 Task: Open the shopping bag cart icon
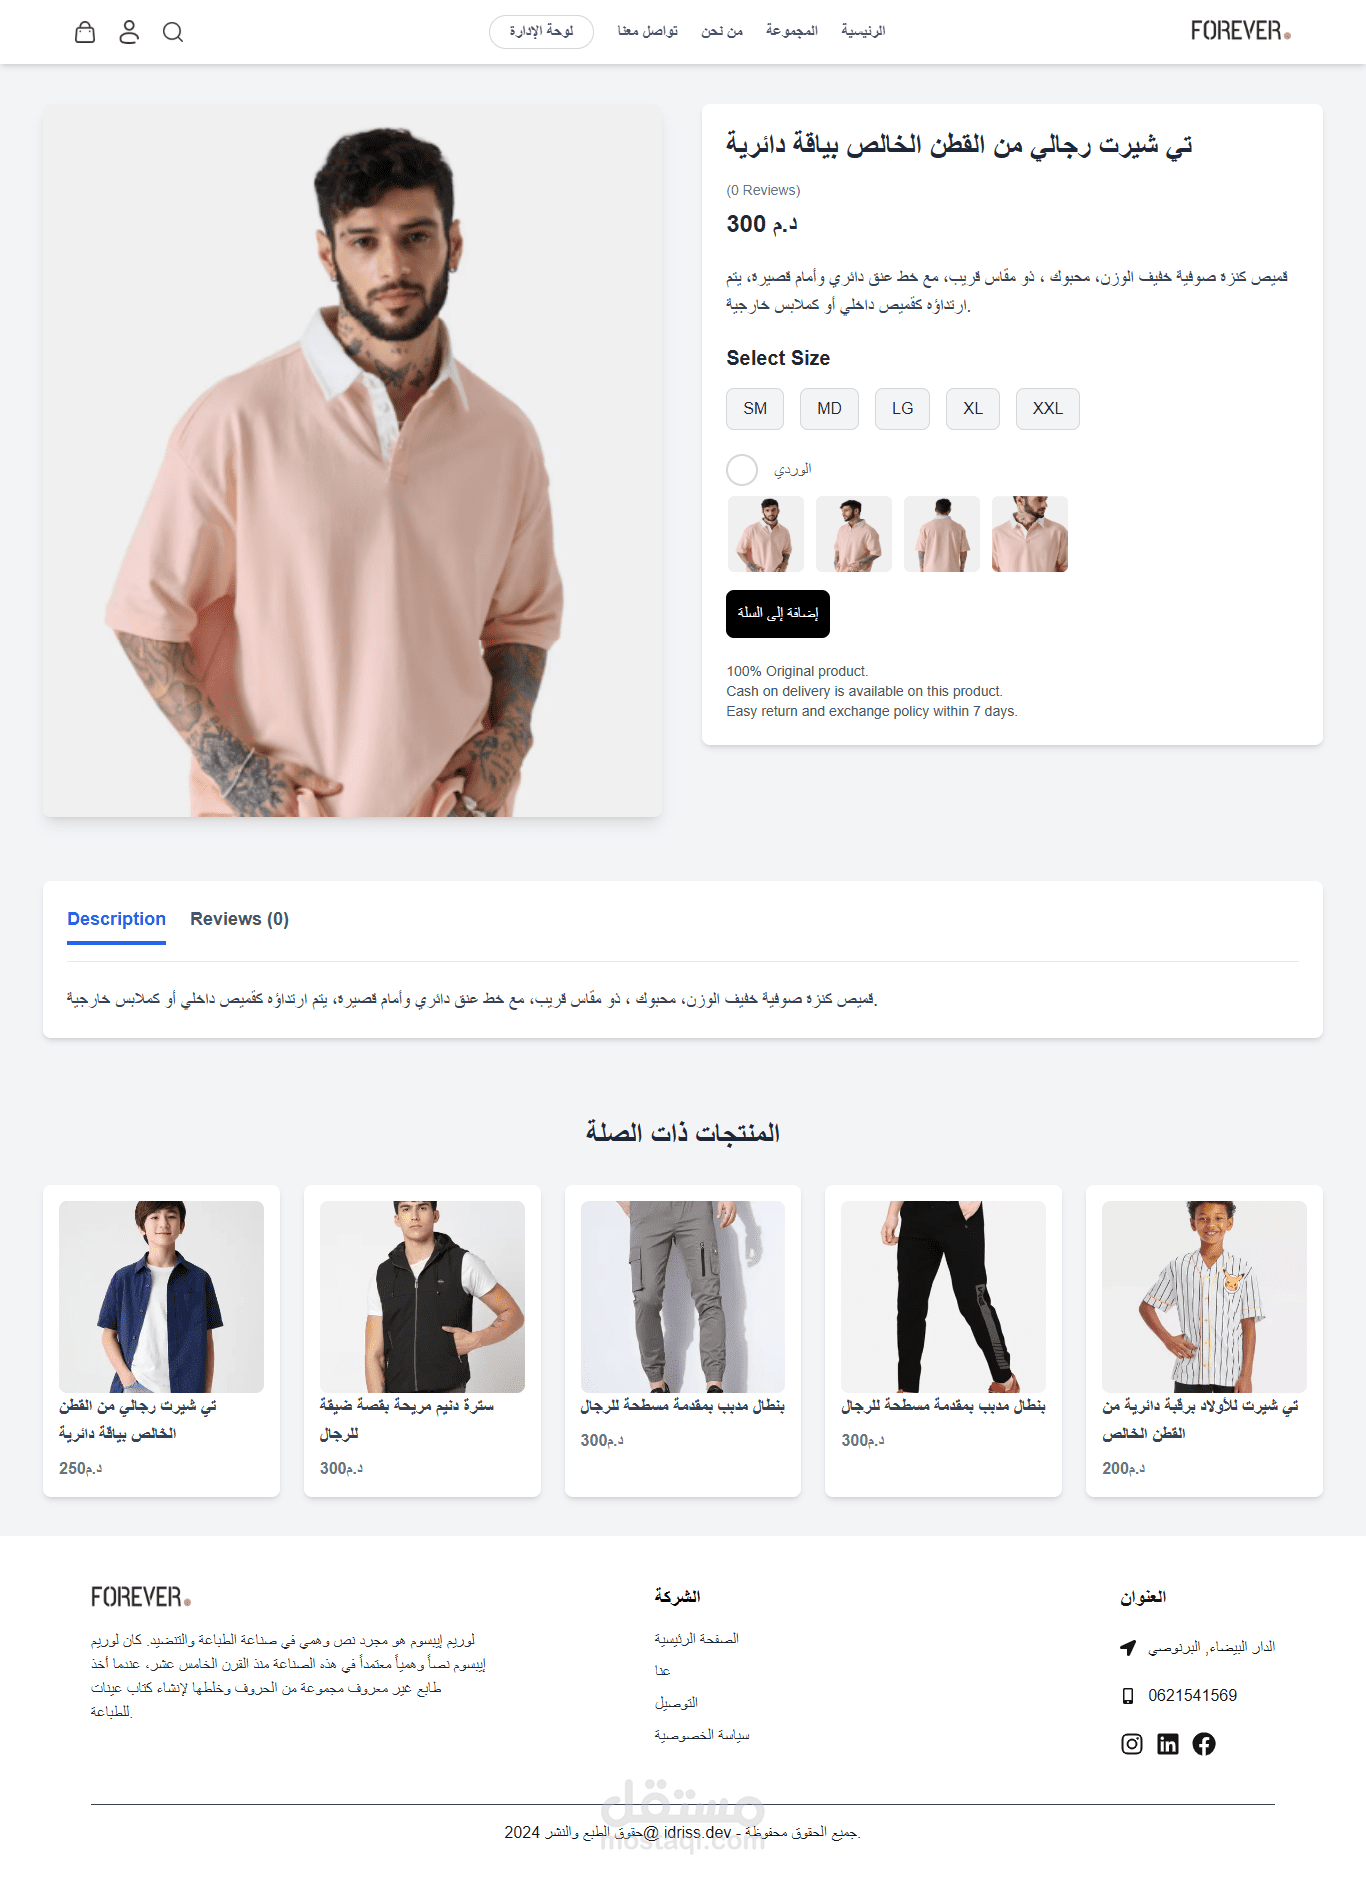85,32
